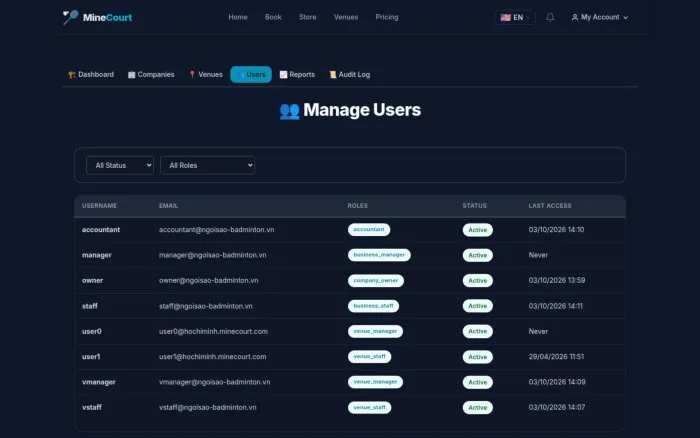
Task: Click Active status in staff row
Action: (477, 306)
